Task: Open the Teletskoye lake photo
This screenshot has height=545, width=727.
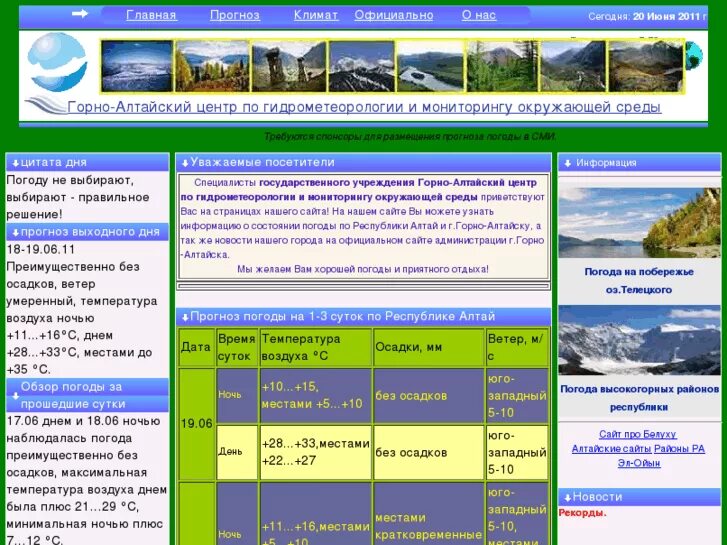Action: click(639, 223)
